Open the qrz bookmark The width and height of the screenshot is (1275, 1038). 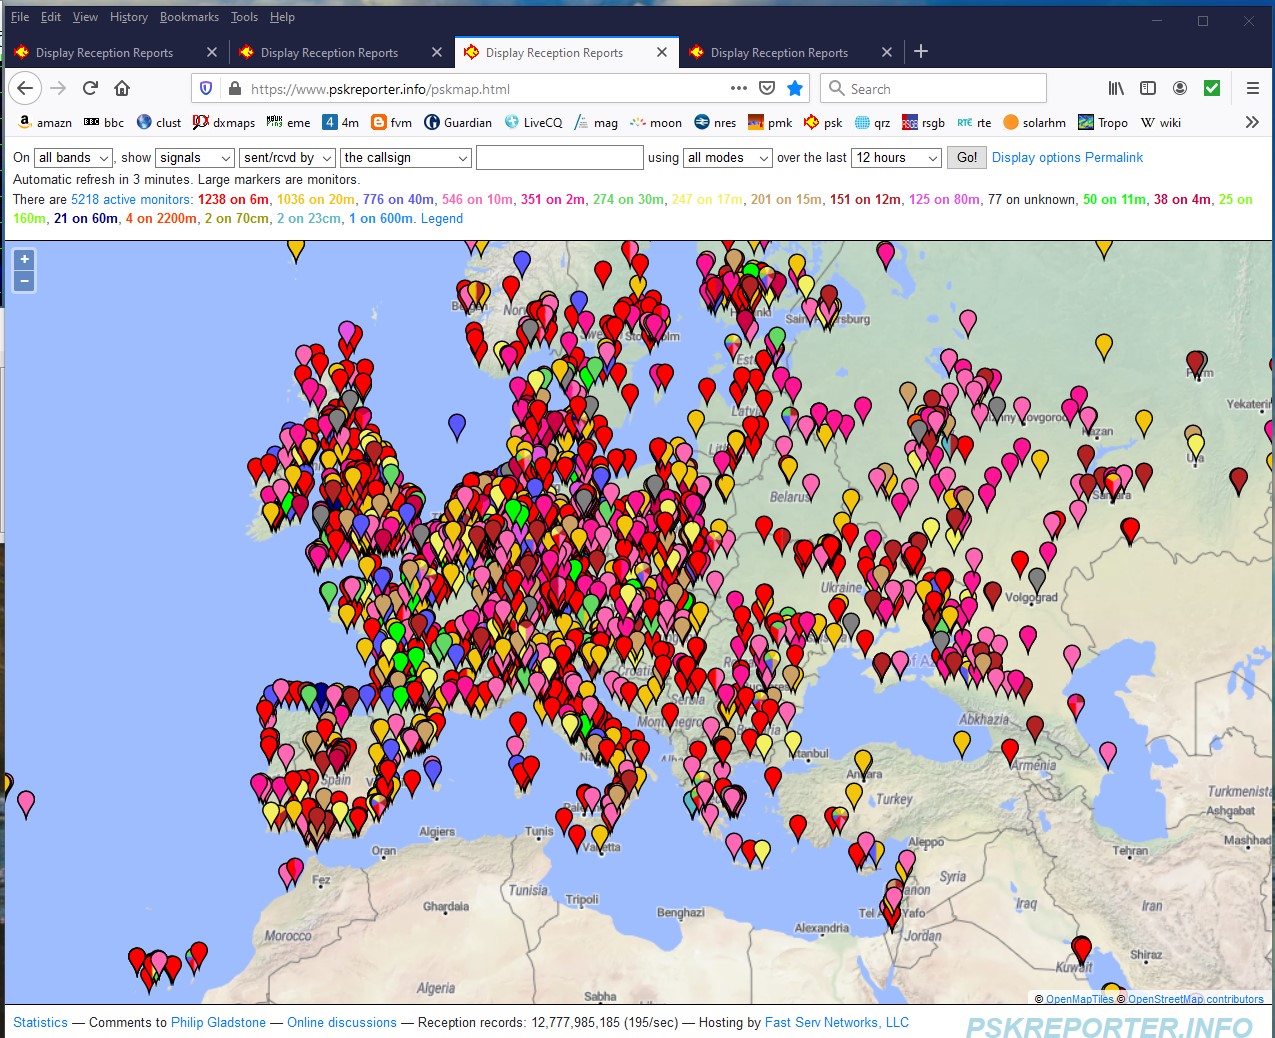click(874, 122)
